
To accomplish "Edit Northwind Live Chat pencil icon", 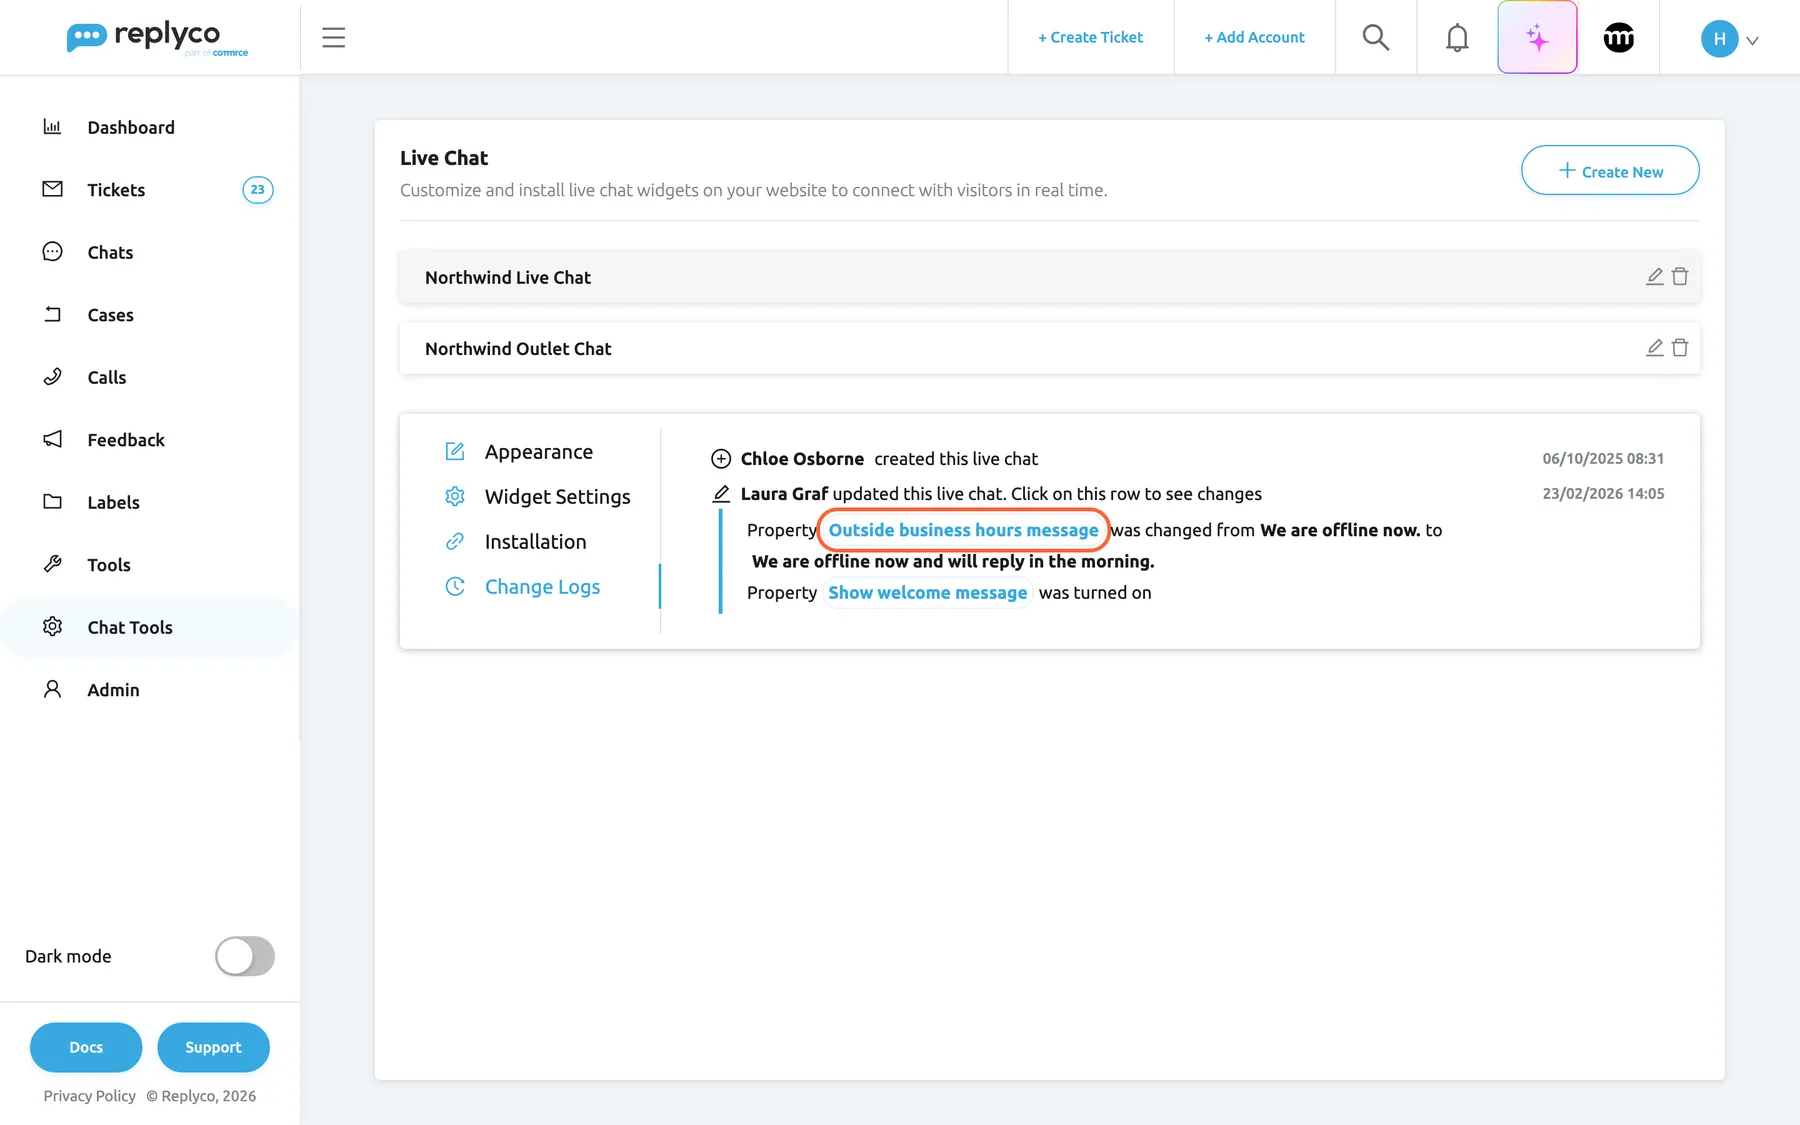I will point(1655,276).
